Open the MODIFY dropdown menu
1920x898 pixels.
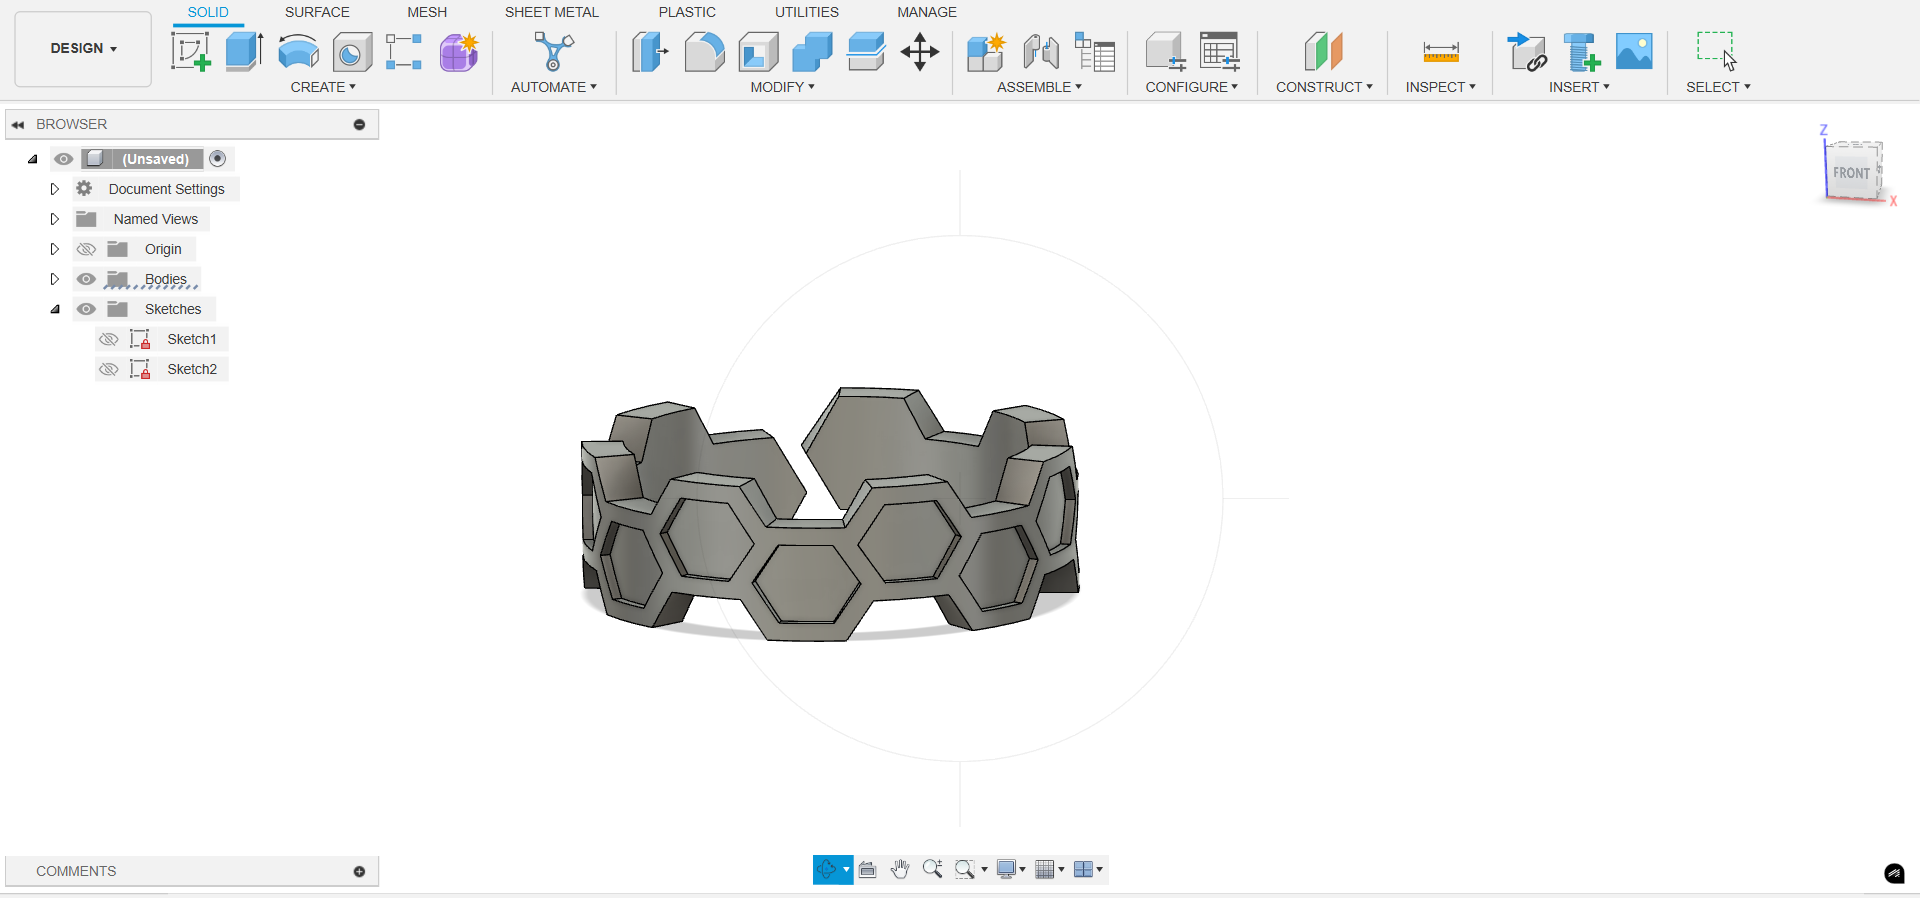point(783,87)
